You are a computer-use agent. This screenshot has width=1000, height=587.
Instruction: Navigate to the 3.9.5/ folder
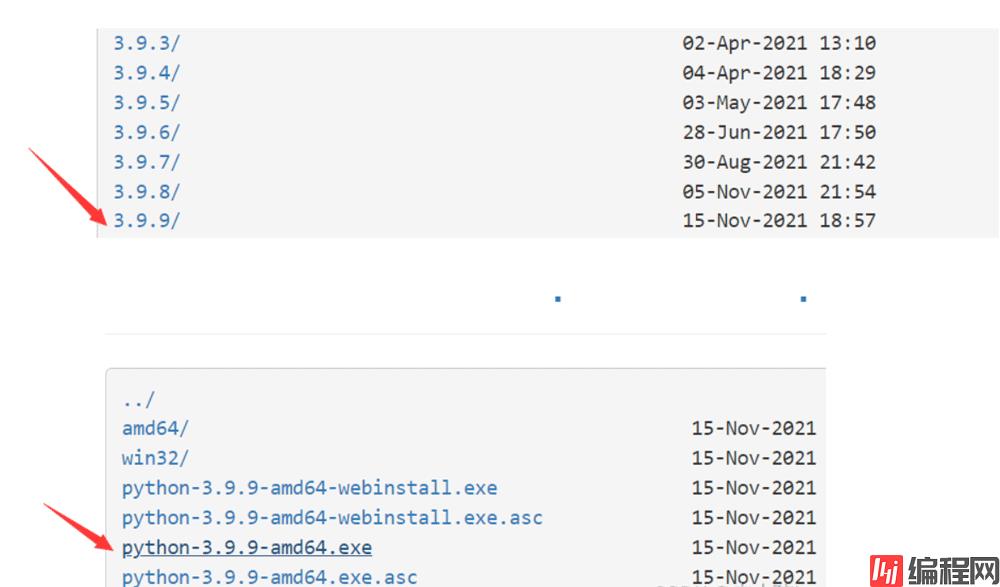(x=146, y=102)
